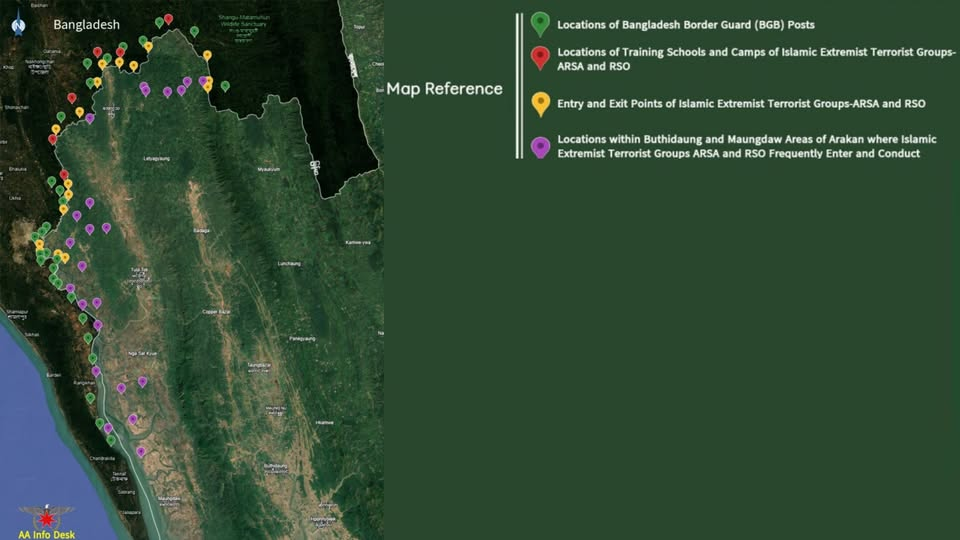Click the north compass arrow icon
The image size is (960, 540).
[x=18, y=25]
